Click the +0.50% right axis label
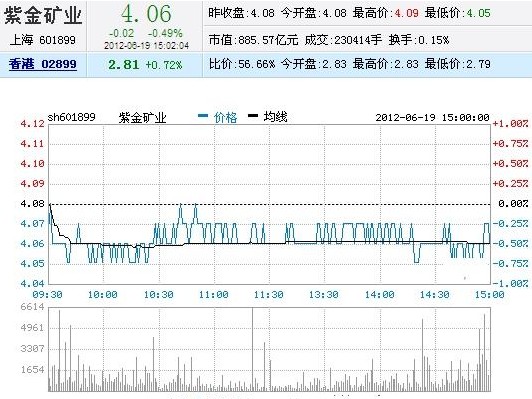The height and width of the screenshot is (399, 532). pyautogui.click(x=511, y=164)
